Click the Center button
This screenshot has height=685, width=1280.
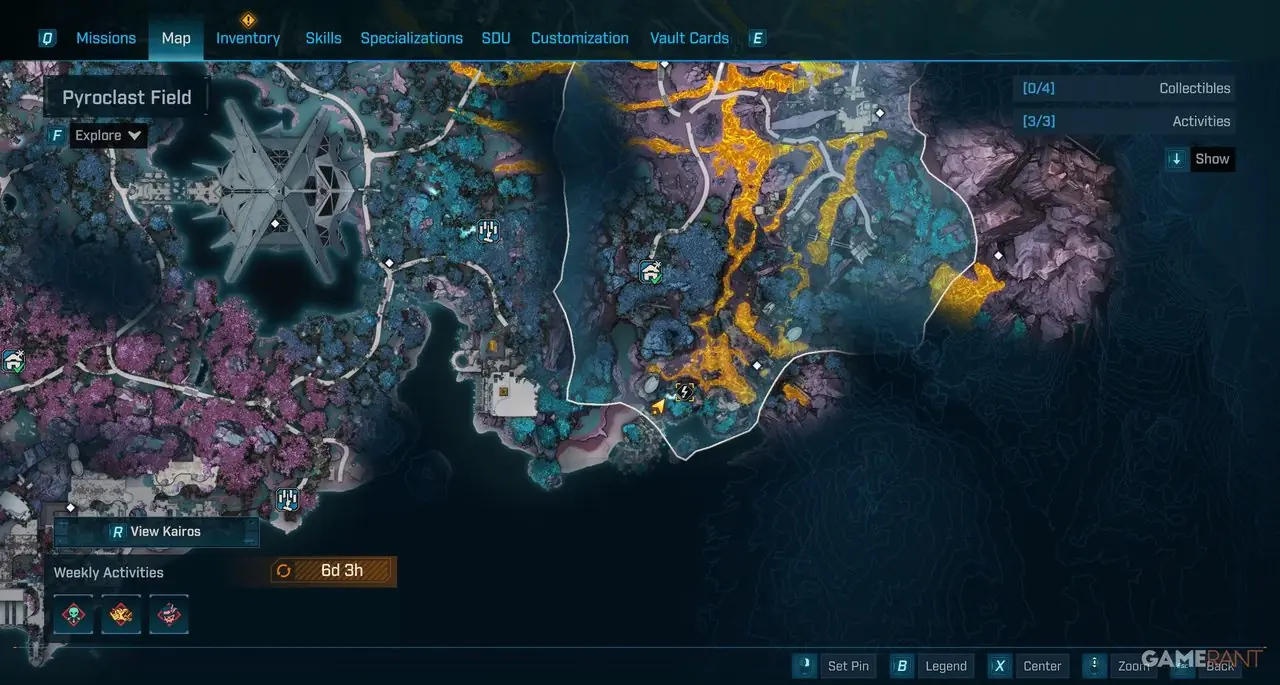1042,666
